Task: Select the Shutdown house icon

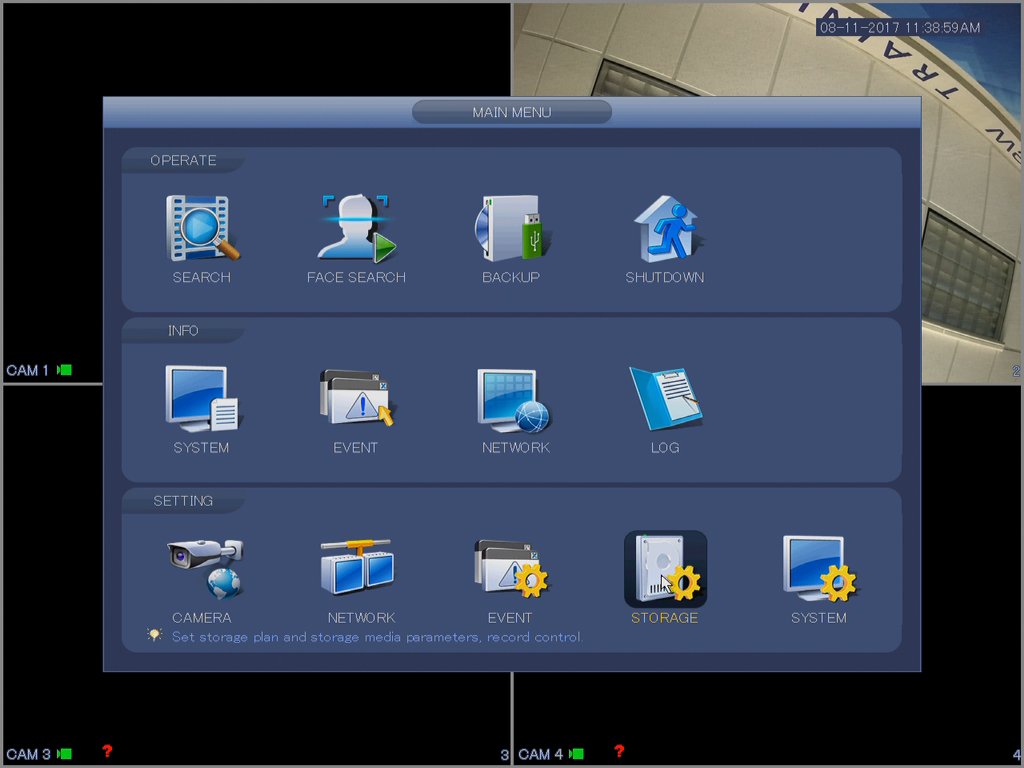Action: pos(665,230)
